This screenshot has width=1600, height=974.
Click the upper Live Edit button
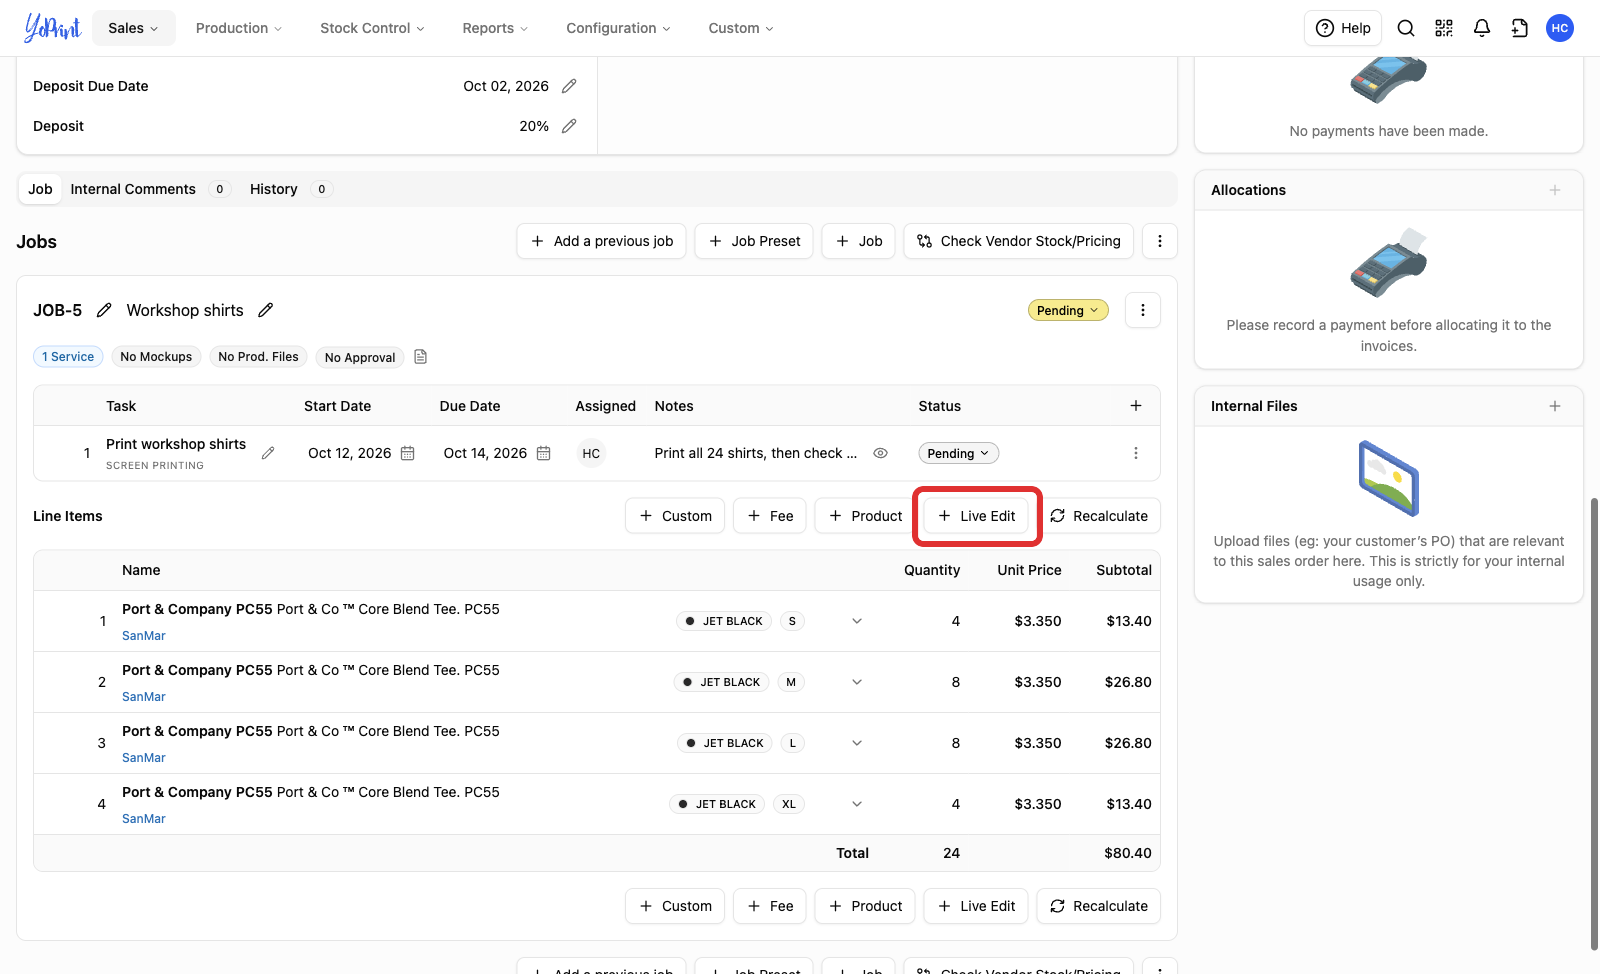click(x=977, y=516)
